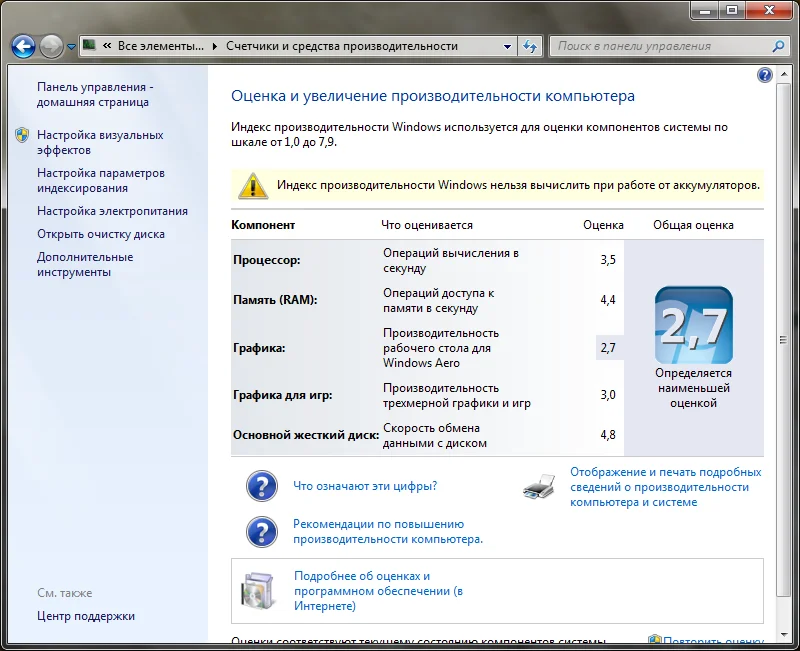Open "Центр поддержки" link
This screenshot has width=800, height=651.
(86, 616)
